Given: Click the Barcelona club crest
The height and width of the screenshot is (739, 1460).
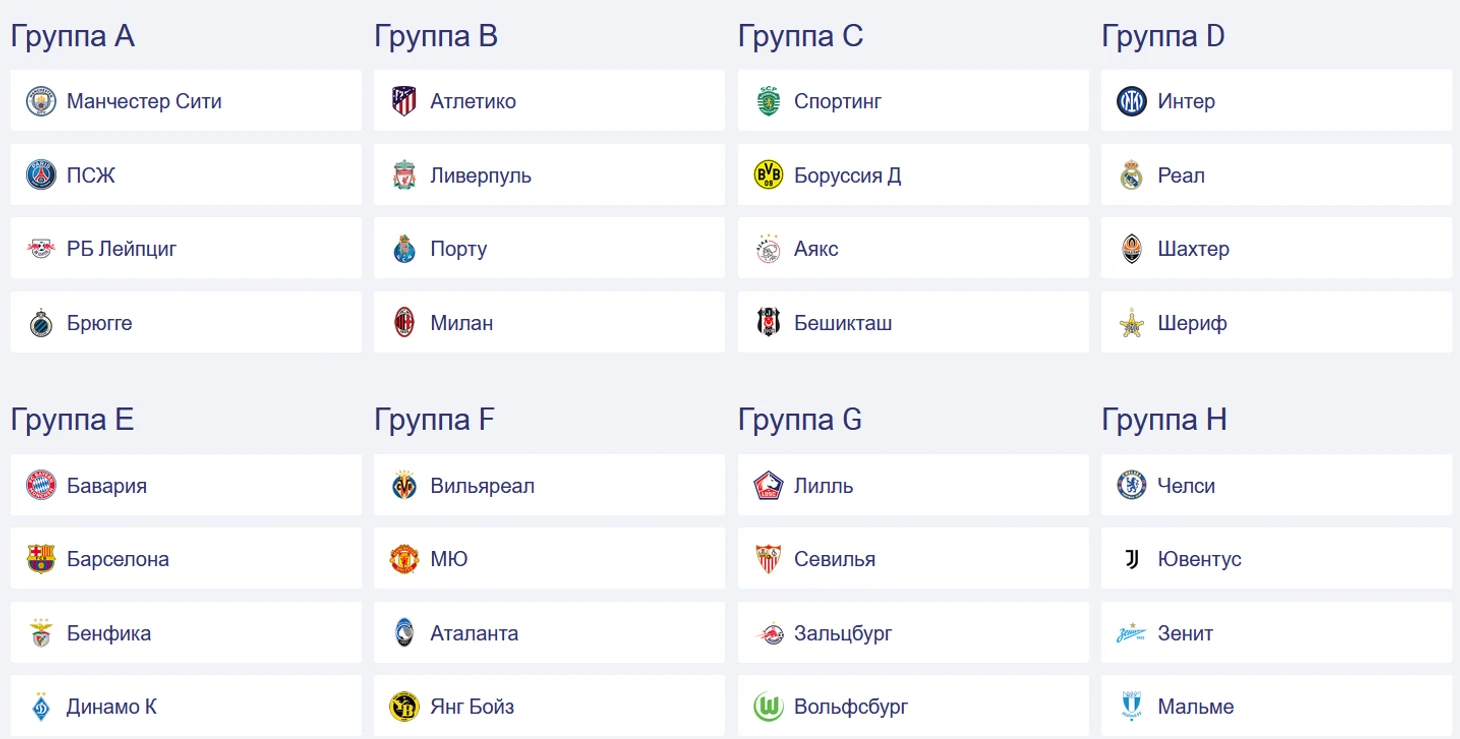Looking at the screenshot, I should [x=41, y=559].
